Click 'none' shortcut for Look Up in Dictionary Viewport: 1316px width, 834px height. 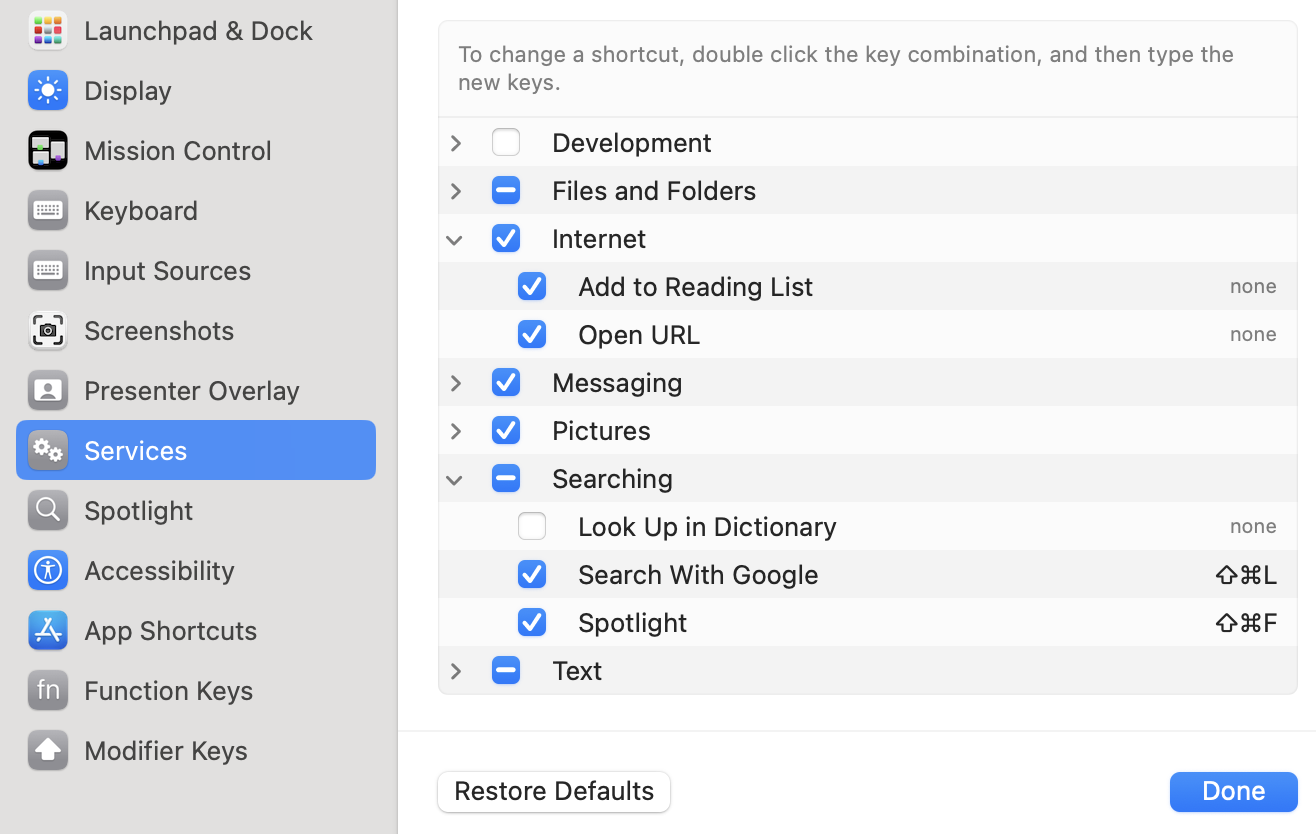(x=1253, y=526)
